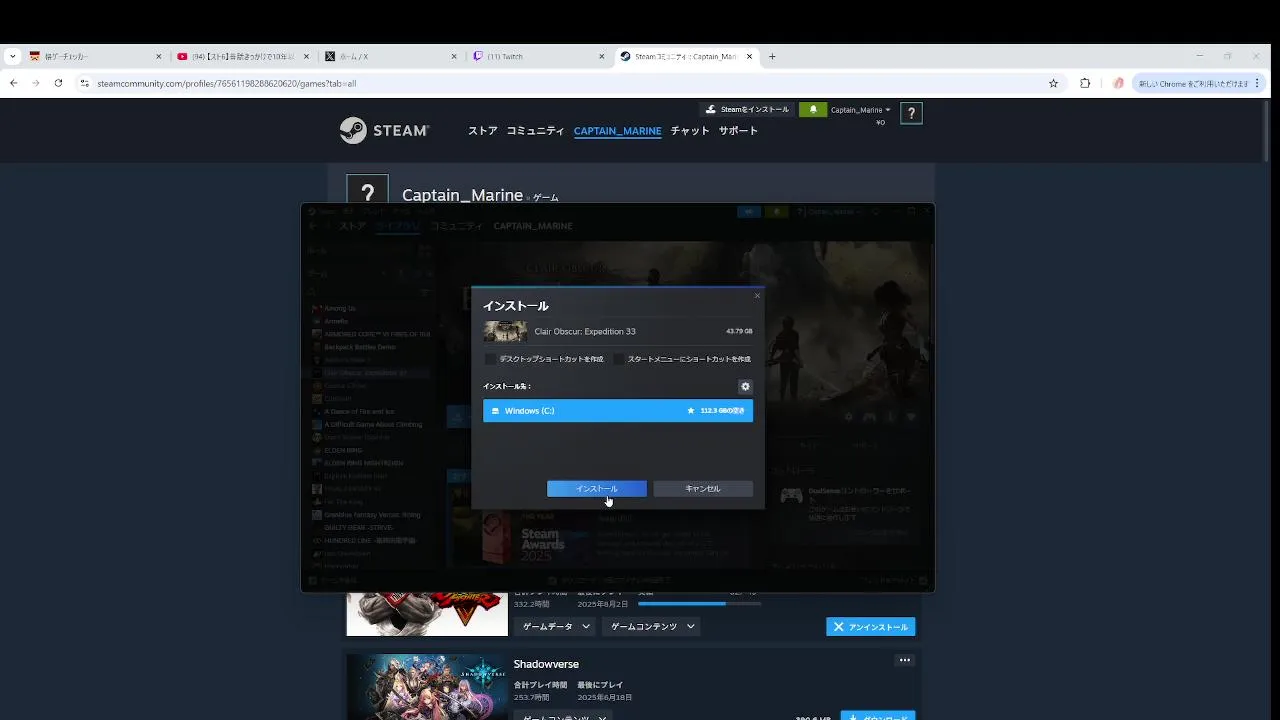Open the Captain_Marine profile name link

click(x=462, y=195)
